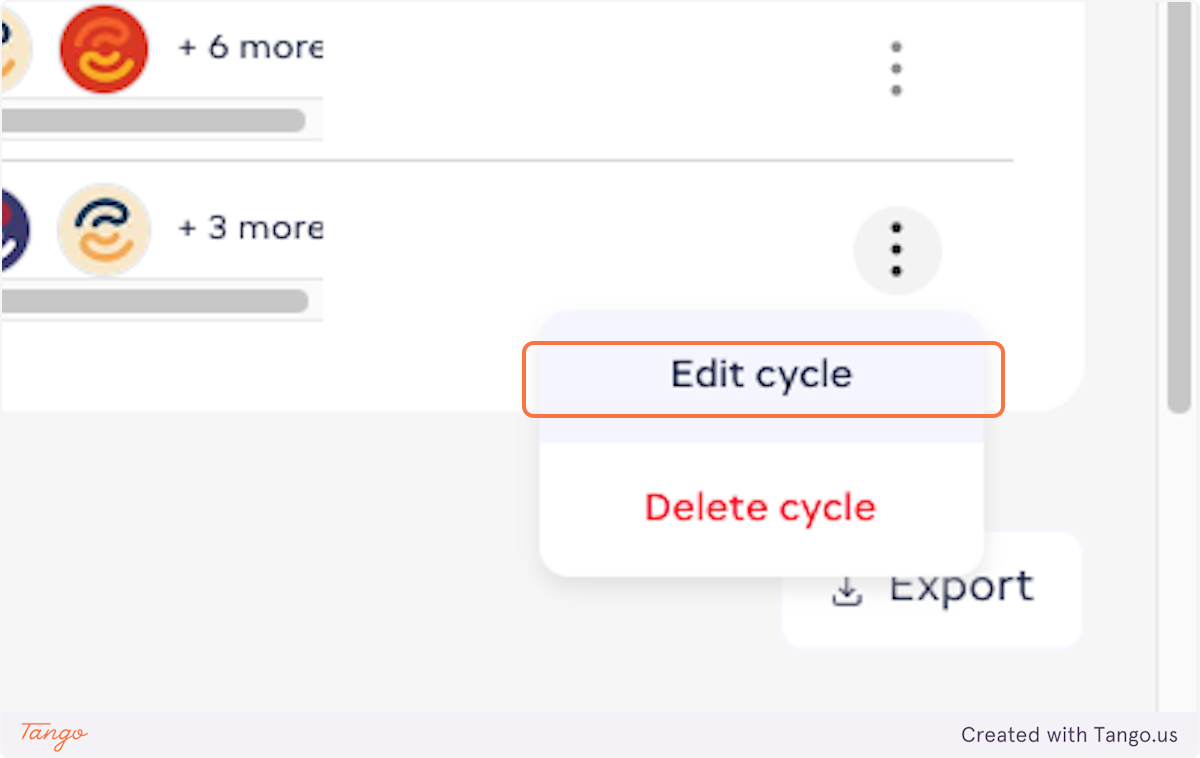Click the red-orange avatar in top row
This screenshot has height=758, width=1200.
(x=104, y=49)
